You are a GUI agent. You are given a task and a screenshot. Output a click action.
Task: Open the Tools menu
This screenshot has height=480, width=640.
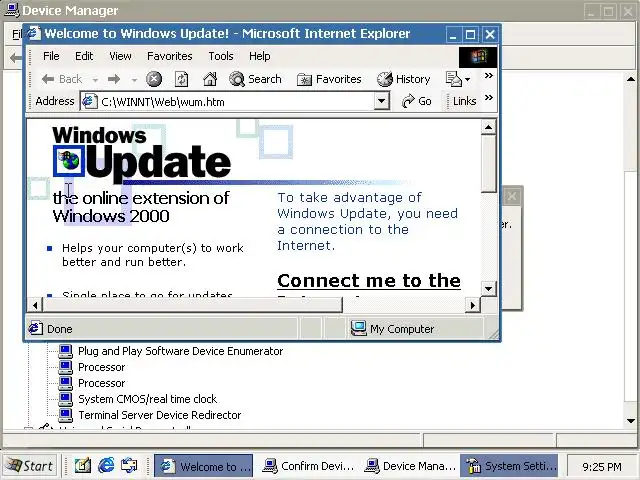pos(221,56)
